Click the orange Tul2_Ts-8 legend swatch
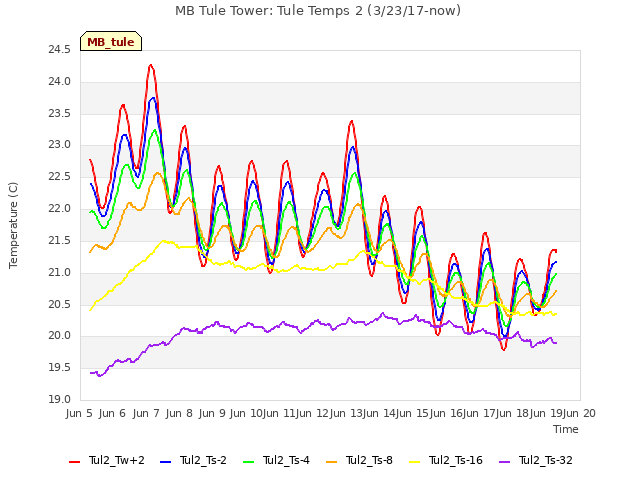Image resolution: width=640 pixels, height=480 pixels. [x=331, y=462]
